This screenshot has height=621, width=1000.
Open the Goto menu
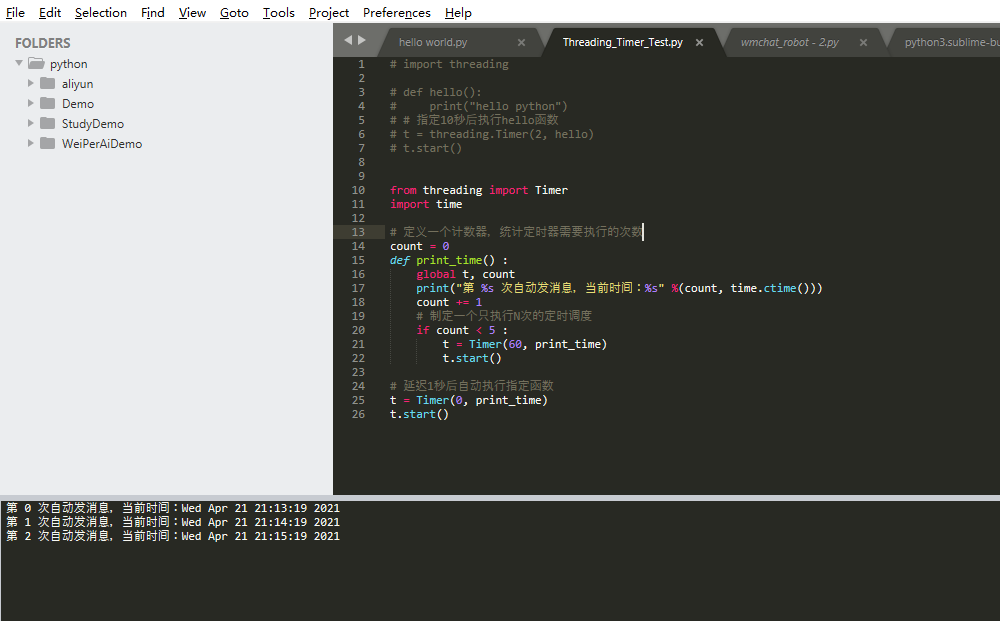point(234,13)
